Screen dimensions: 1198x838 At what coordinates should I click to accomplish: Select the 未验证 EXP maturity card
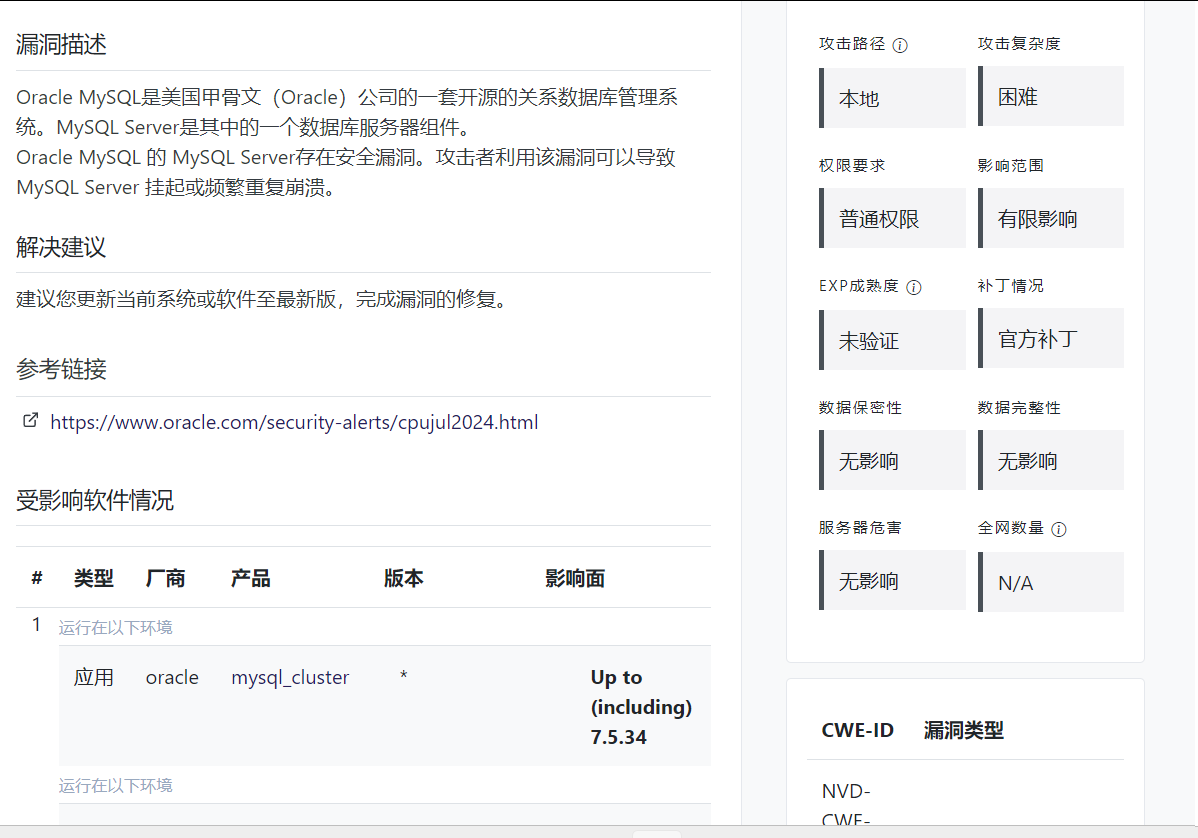pyautogui.click(x=891, y=339)
